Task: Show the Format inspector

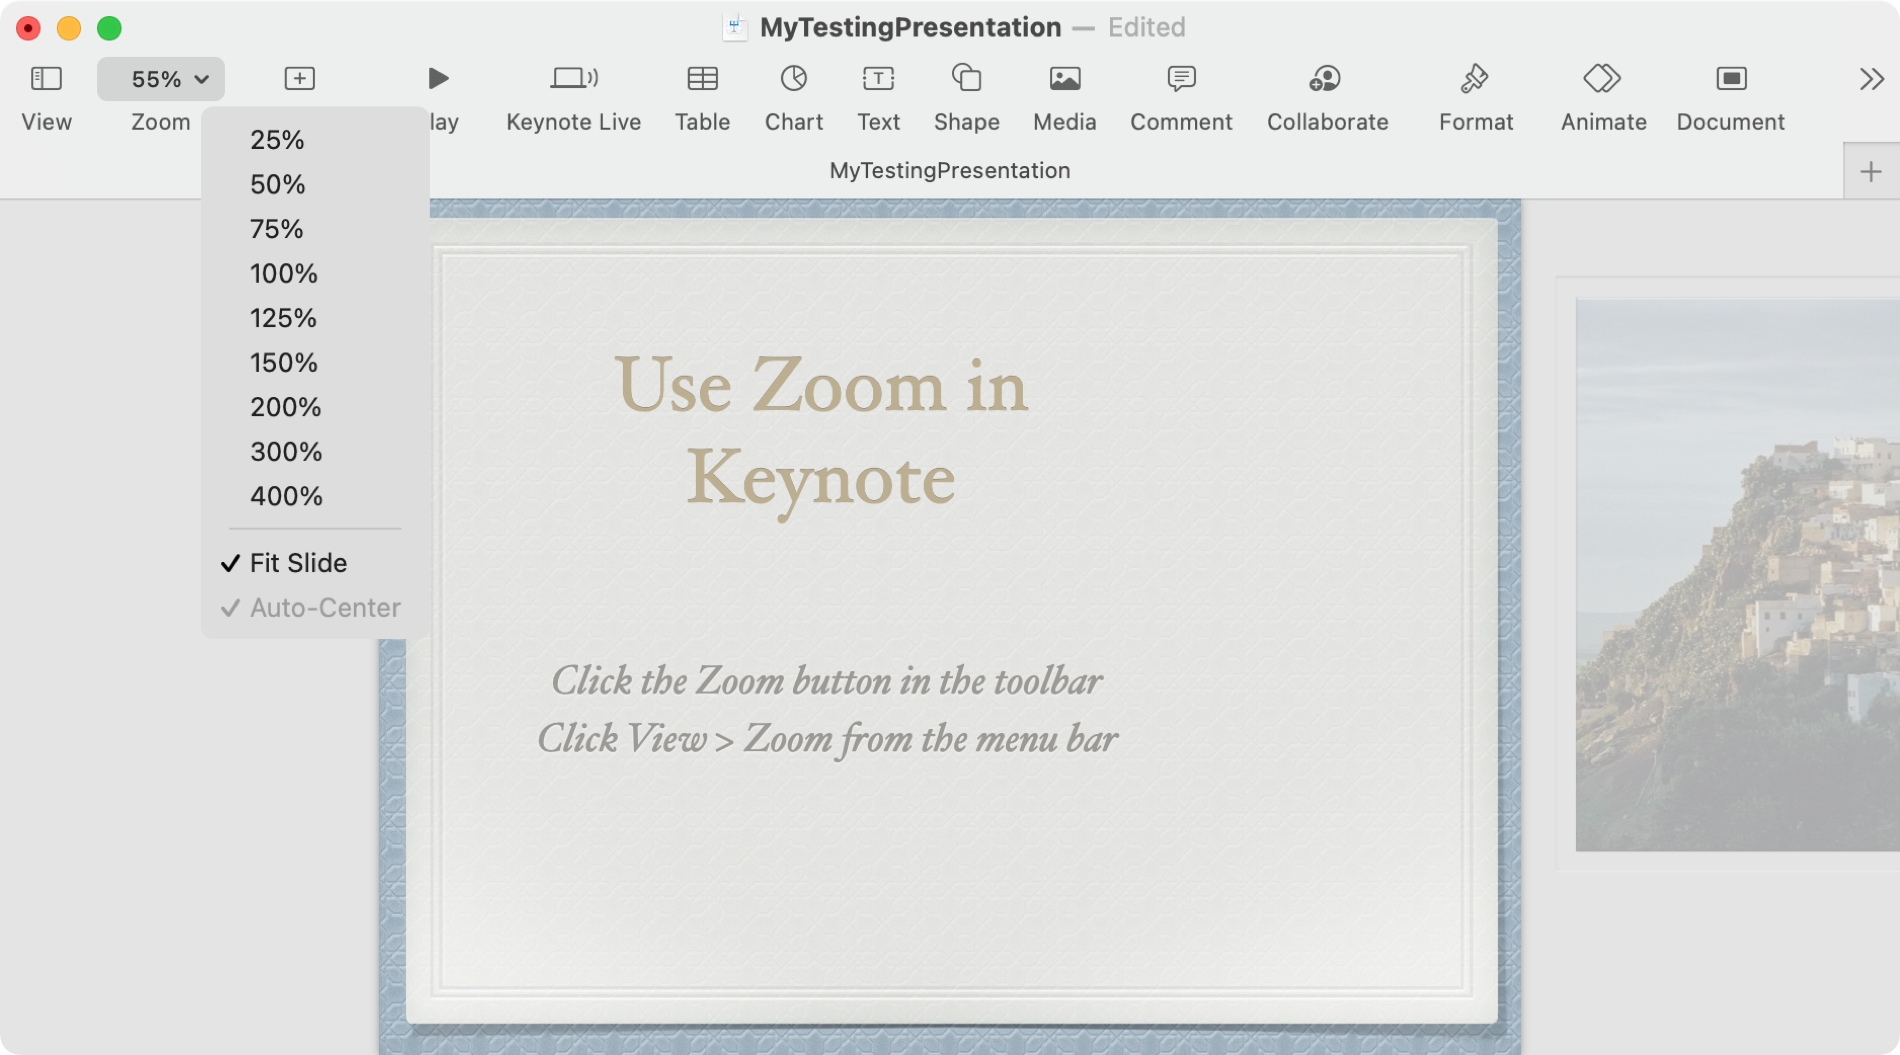Action: [x=1475, y=78]
